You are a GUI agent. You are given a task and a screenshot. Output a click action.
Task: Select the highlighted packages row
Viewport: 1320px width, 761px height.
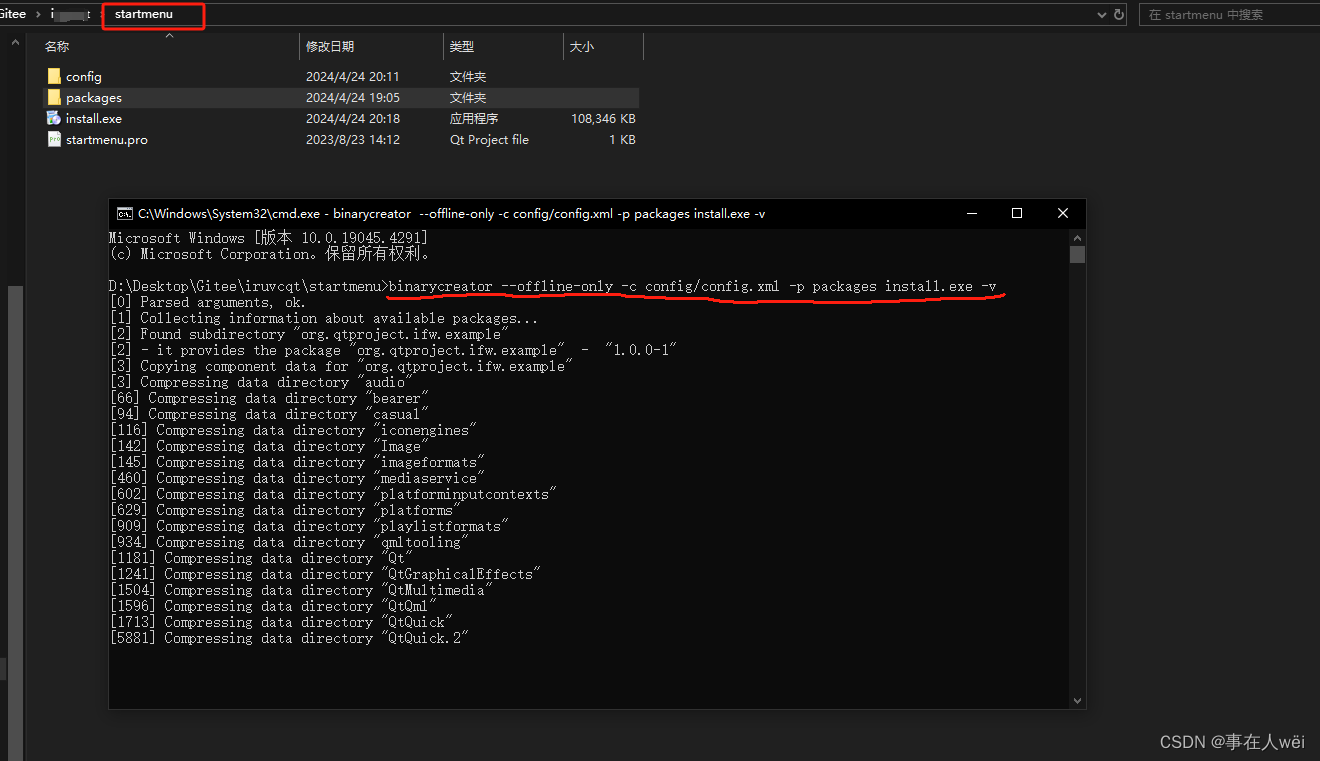tap(200, 97)
